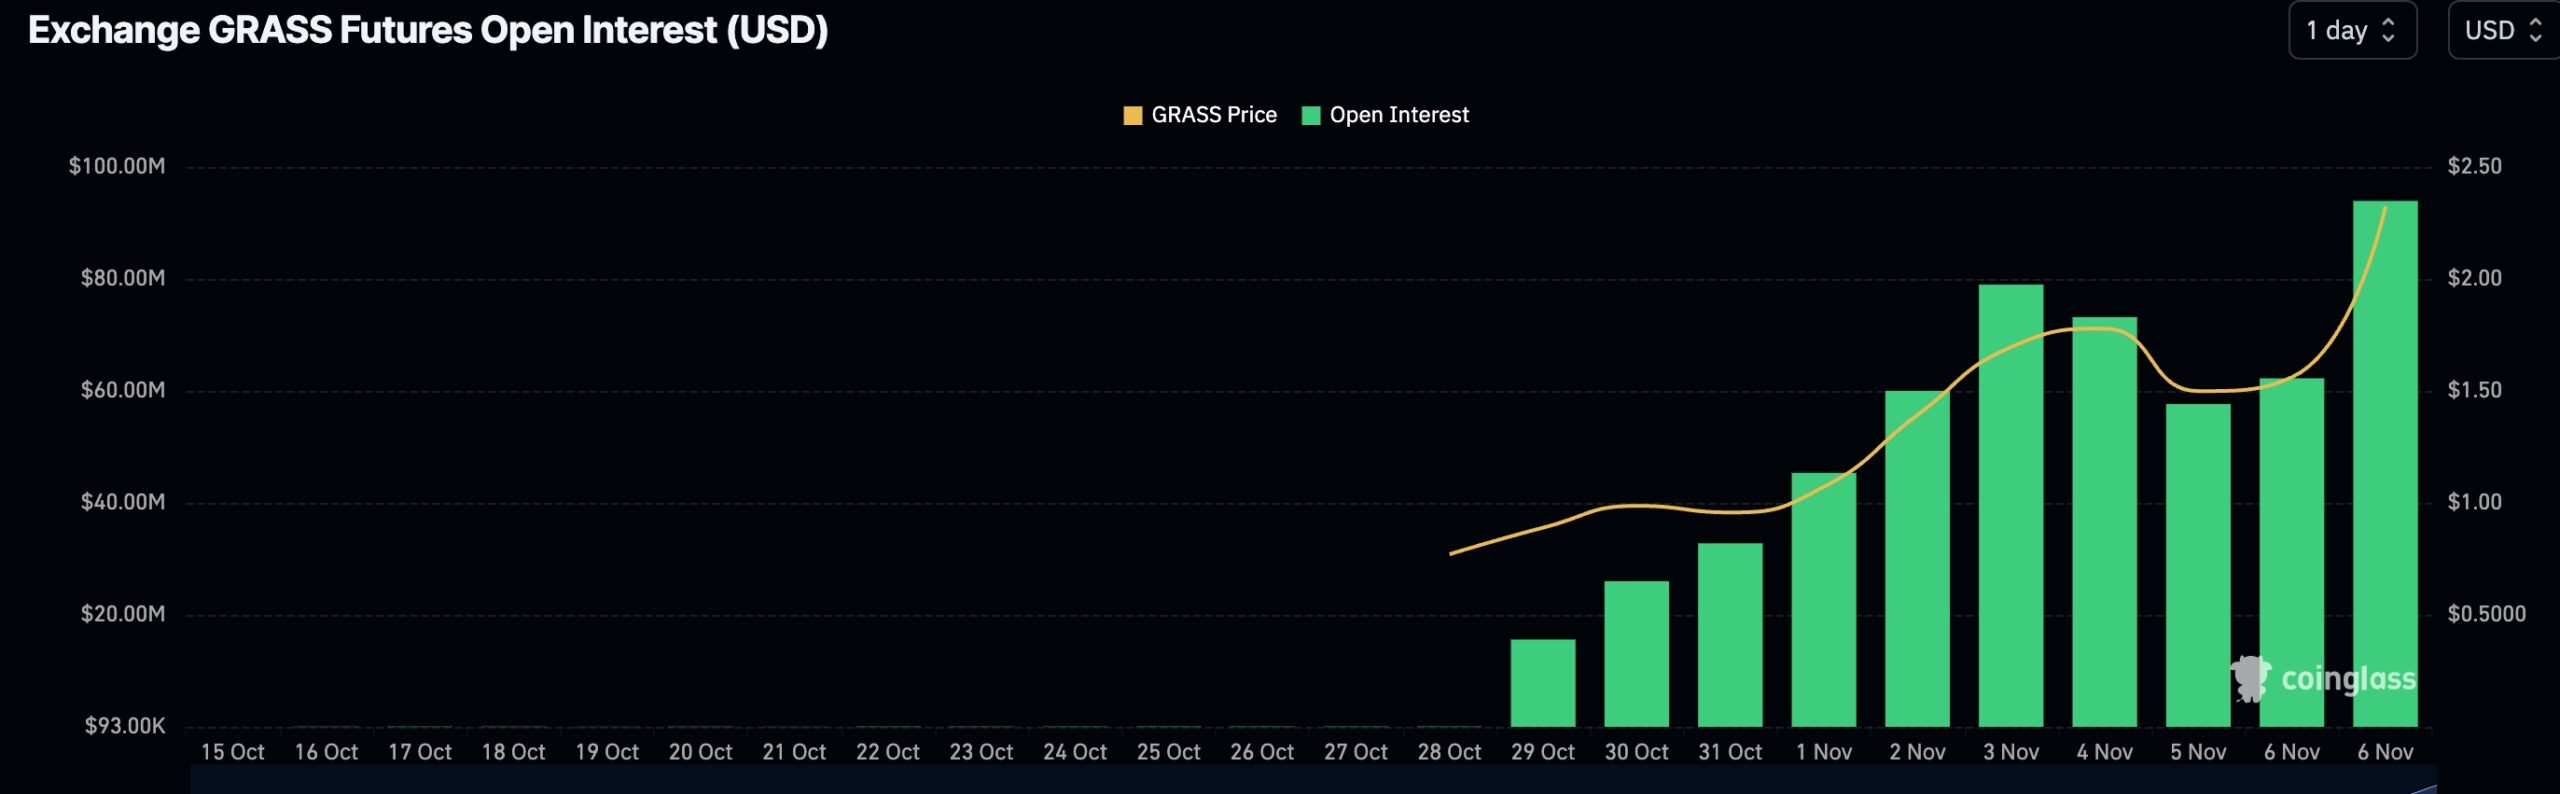2560x794 pixels.
Task: Click the $80.00M left axis label
Action: pos(123,278)
